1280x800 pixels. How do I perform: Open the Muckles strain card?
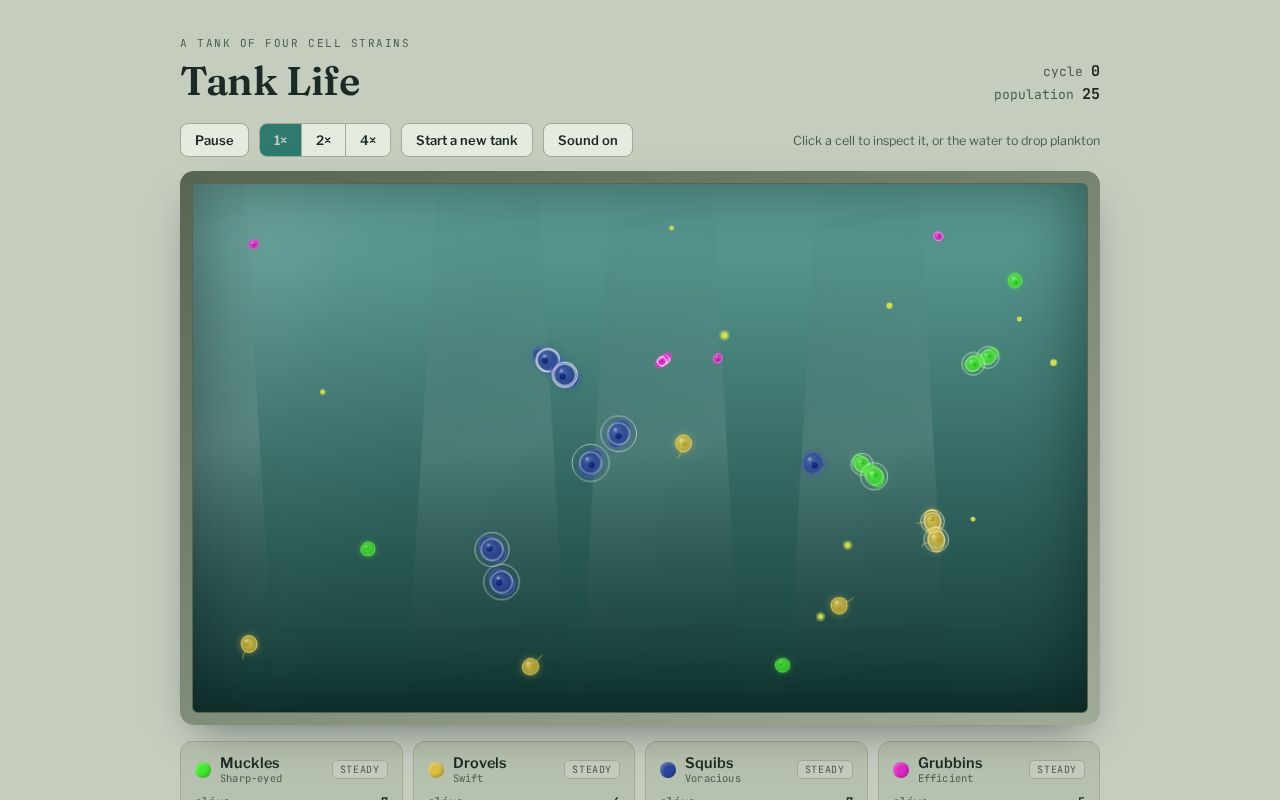point(291,771)
